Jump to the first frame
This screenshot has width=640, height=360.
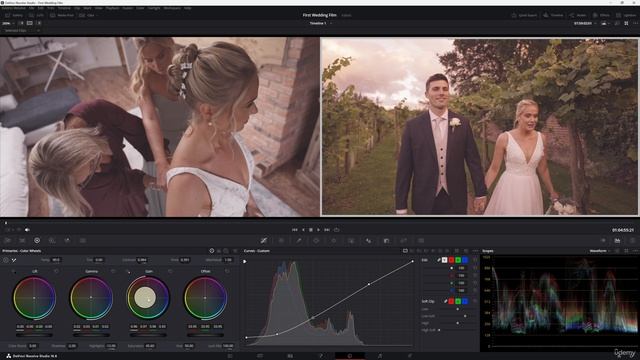pos(294,230)
